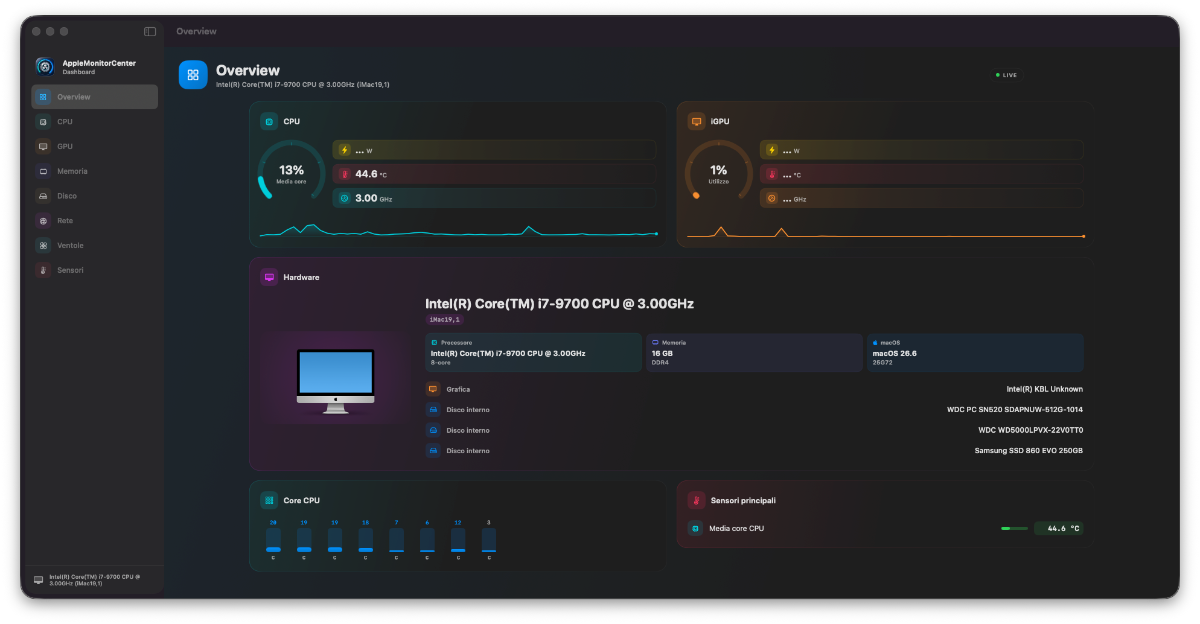The width and height of the screenshot is (1200, 624).
Task: Click the iMac hardware thumbnail
Action: [x=335, y=381]
